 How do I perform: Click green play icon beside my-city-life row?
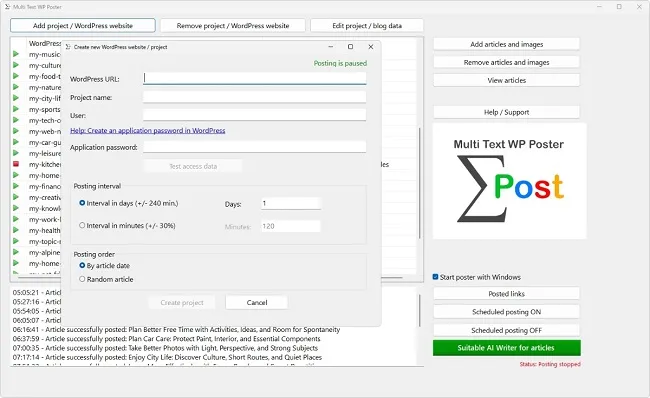tap(16, 98)
